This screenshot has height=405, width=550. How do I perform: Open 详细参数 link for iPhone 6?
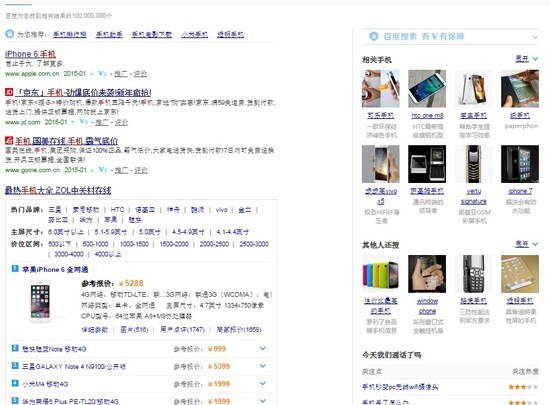coord(95,330)
